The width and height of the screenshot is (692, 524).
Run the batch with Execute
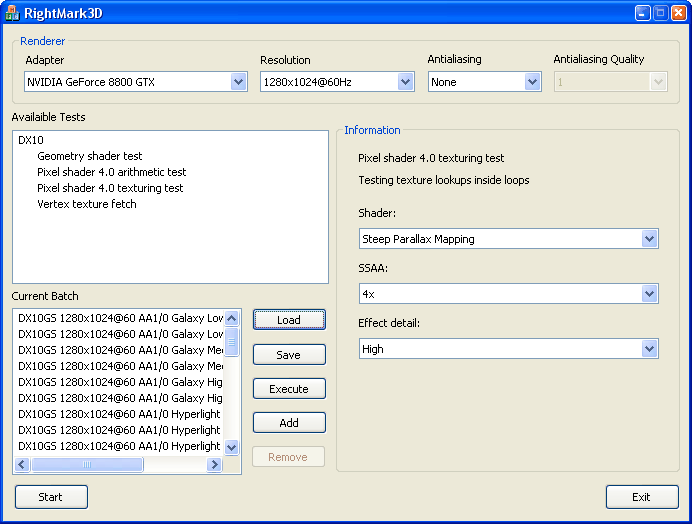coord(289,389)
